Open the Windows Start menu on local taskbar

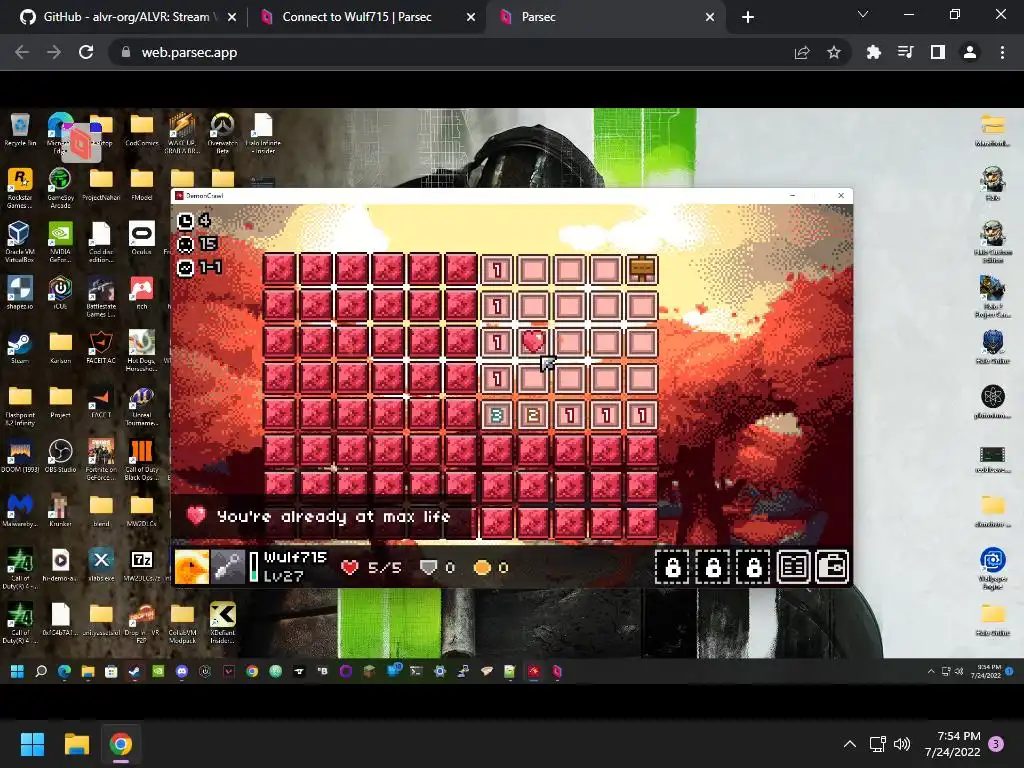click(32, 744)
